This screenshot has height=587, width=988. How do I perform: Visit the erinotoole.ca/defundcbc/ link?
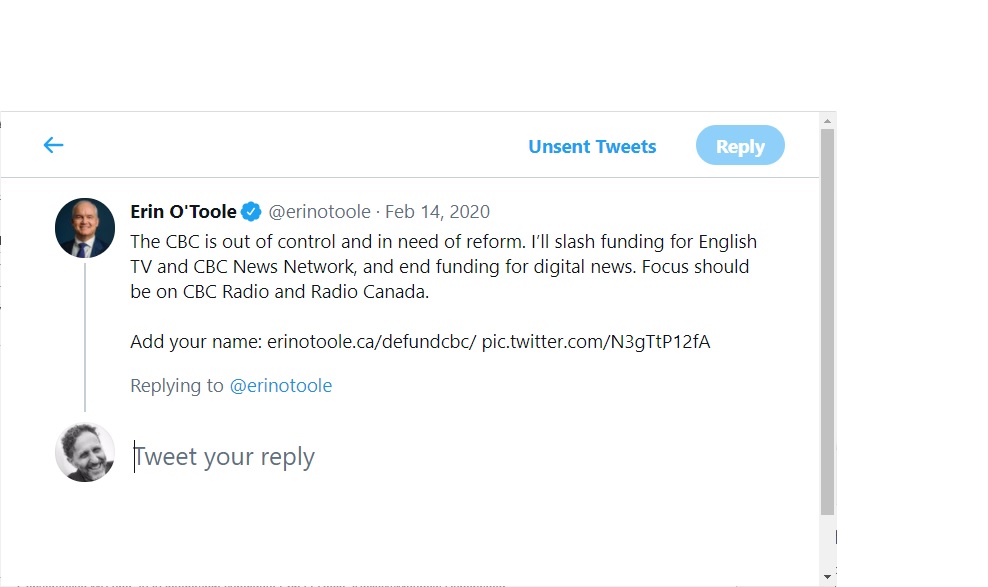click(x=371, y=342)
